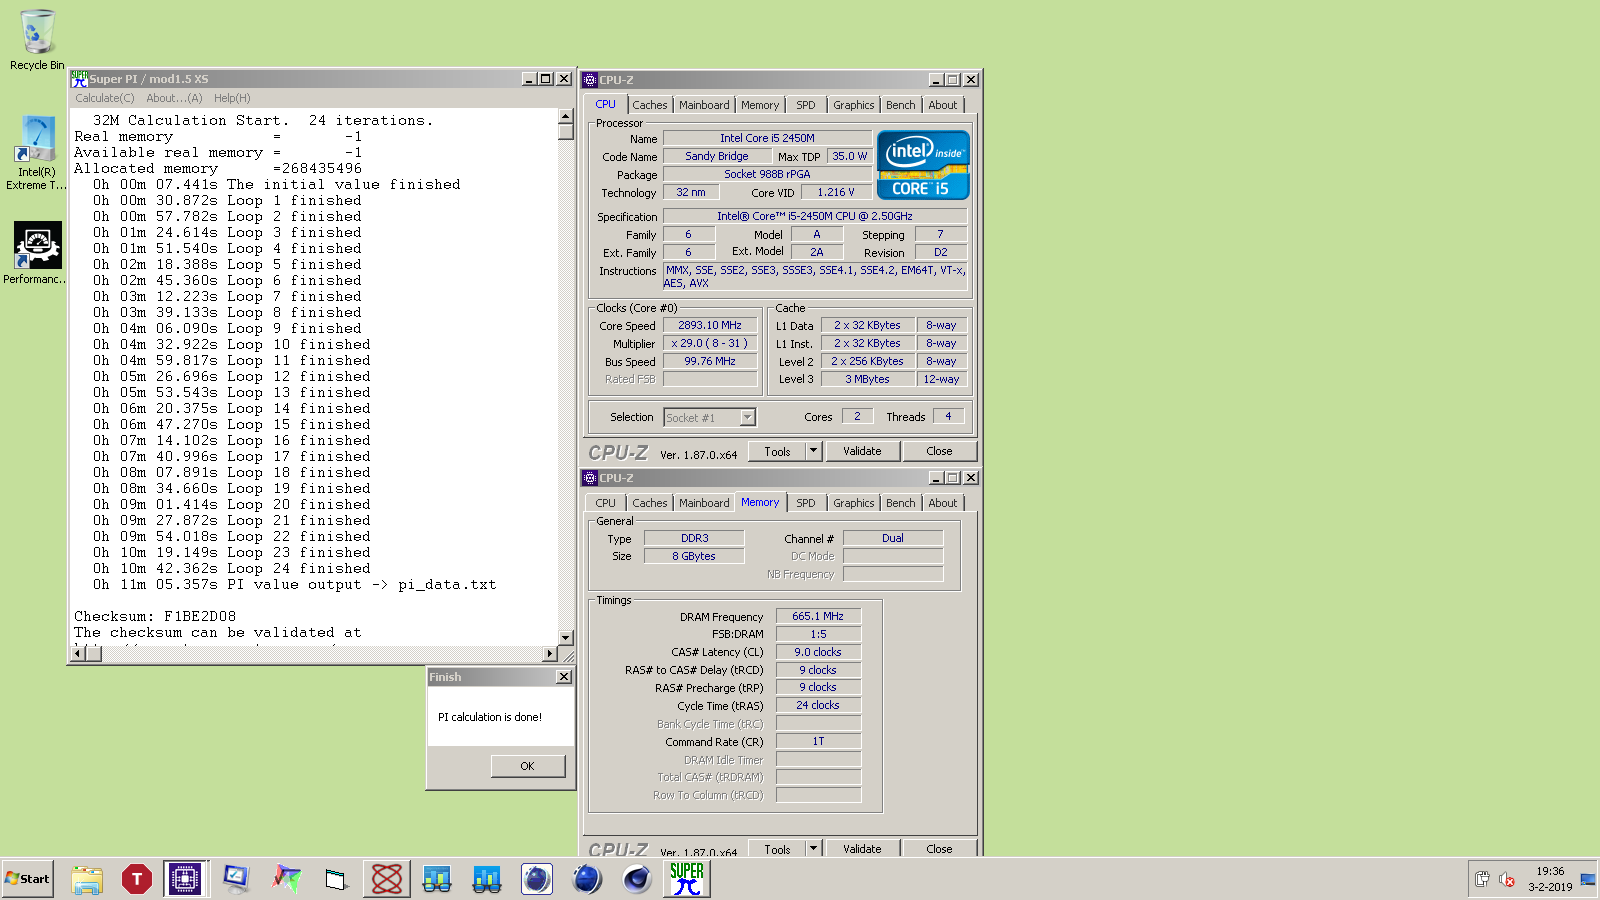Click Validate in top CPU-Z window
The image size is (1600, 900).
pyautogui.click(x=862, y=451)
